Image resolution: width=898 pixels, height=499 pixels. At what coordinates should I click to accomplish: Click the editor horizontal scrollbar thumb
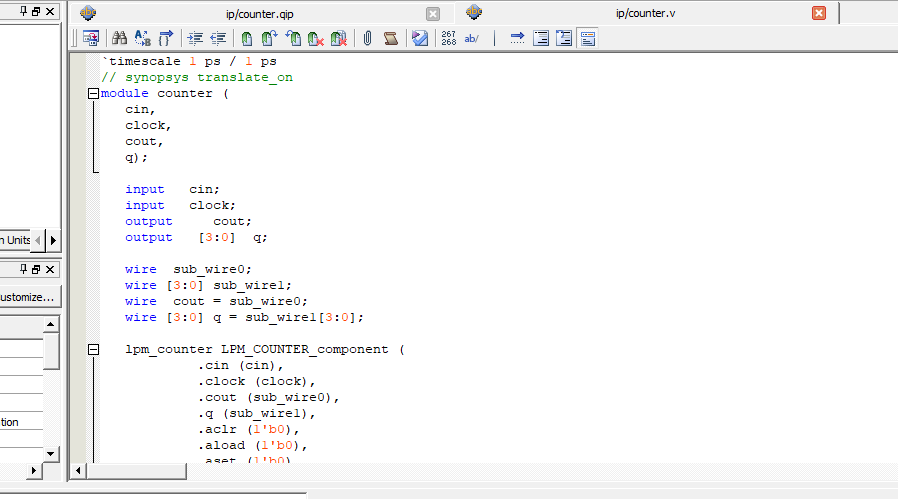pyautogui.click(x=136, y=471)
